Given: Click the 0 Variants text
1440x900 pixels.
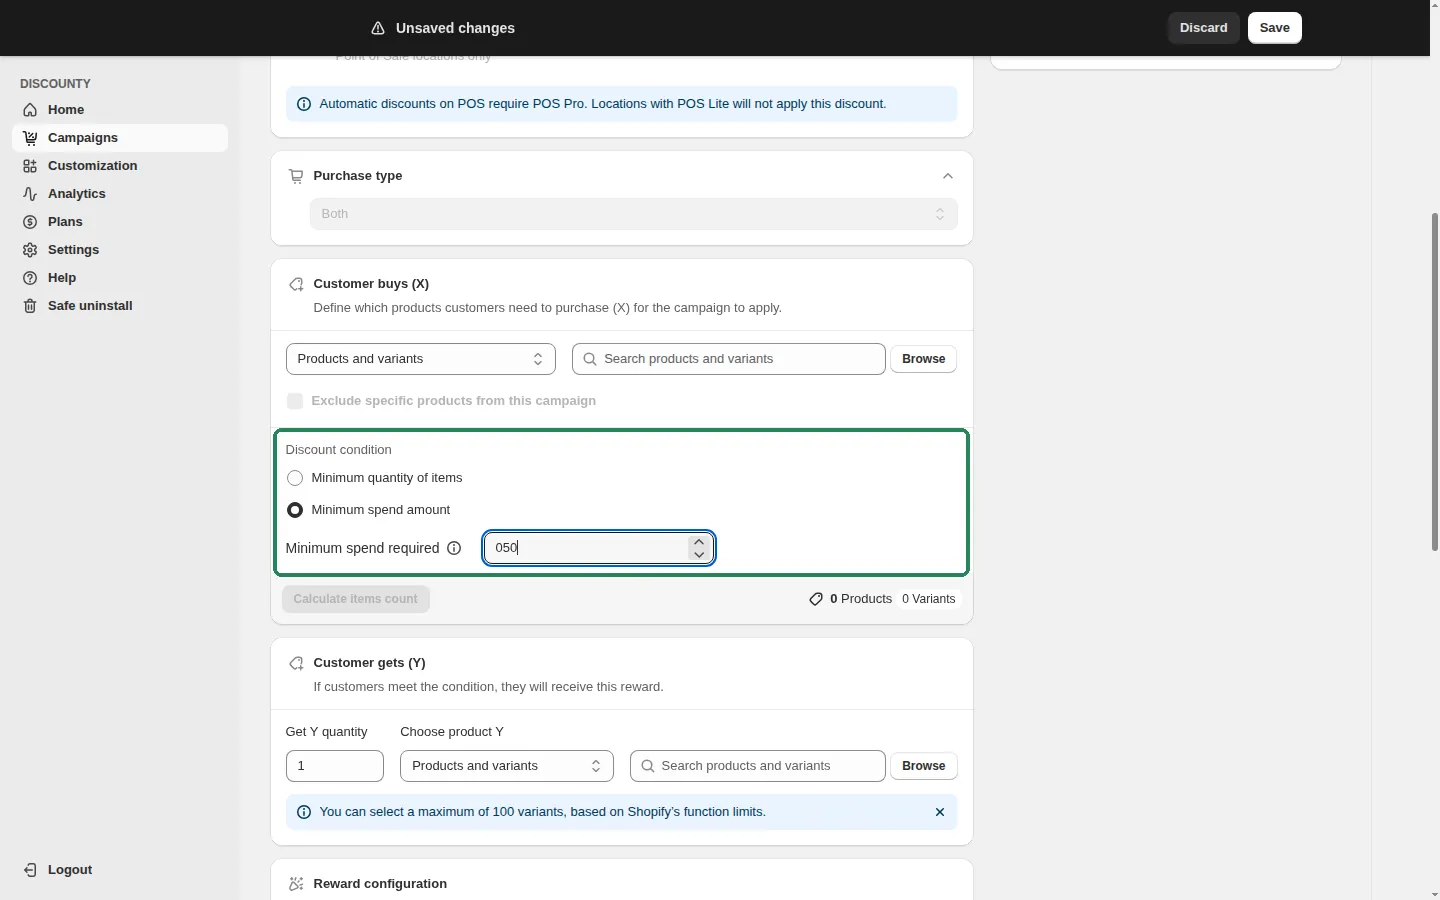Looking at the screenshot, I should coord(928,599).
